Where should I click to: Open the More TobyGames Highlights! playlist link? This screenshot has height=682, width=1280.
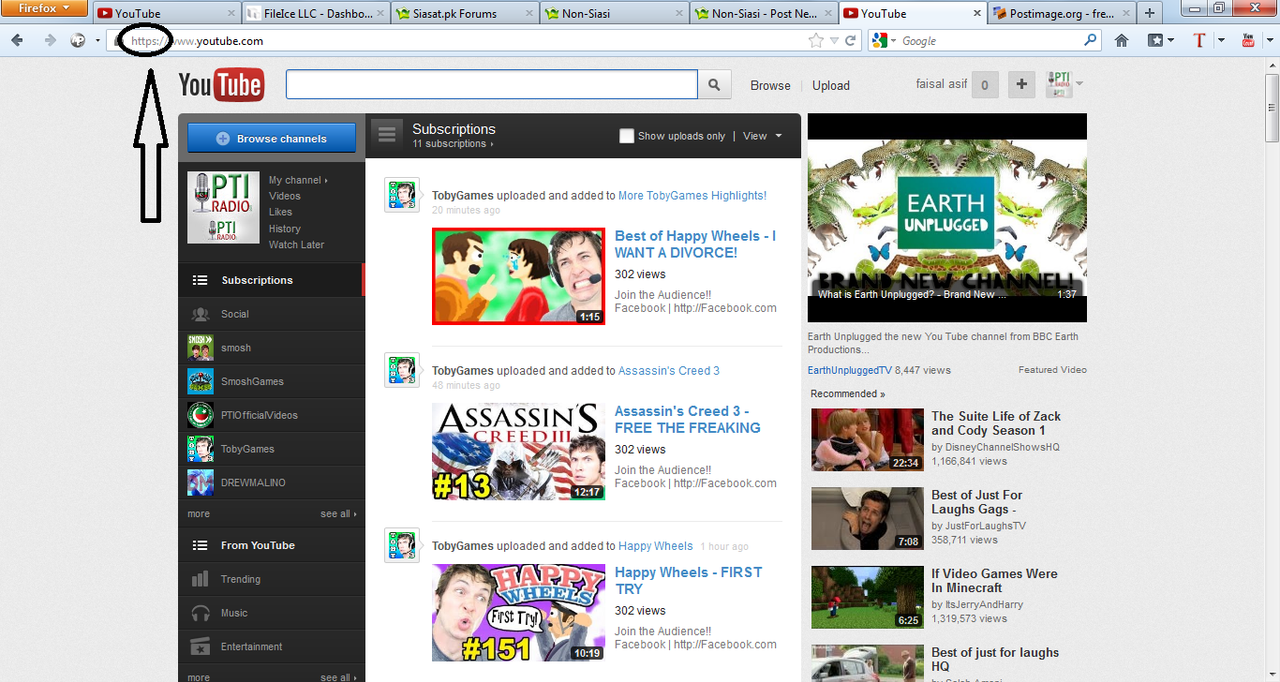(692, 196)
